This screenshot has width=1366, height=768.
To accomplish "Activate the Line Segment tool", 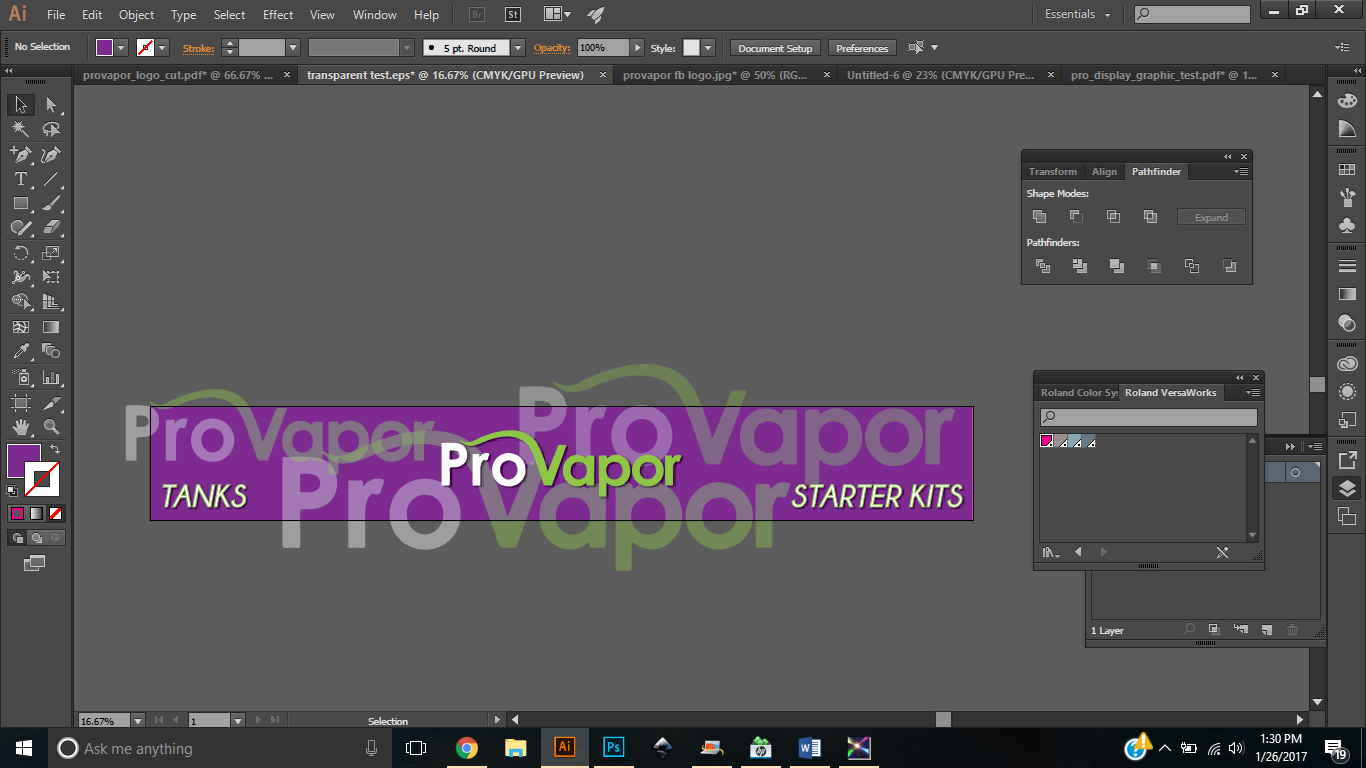I will [51, 179].
